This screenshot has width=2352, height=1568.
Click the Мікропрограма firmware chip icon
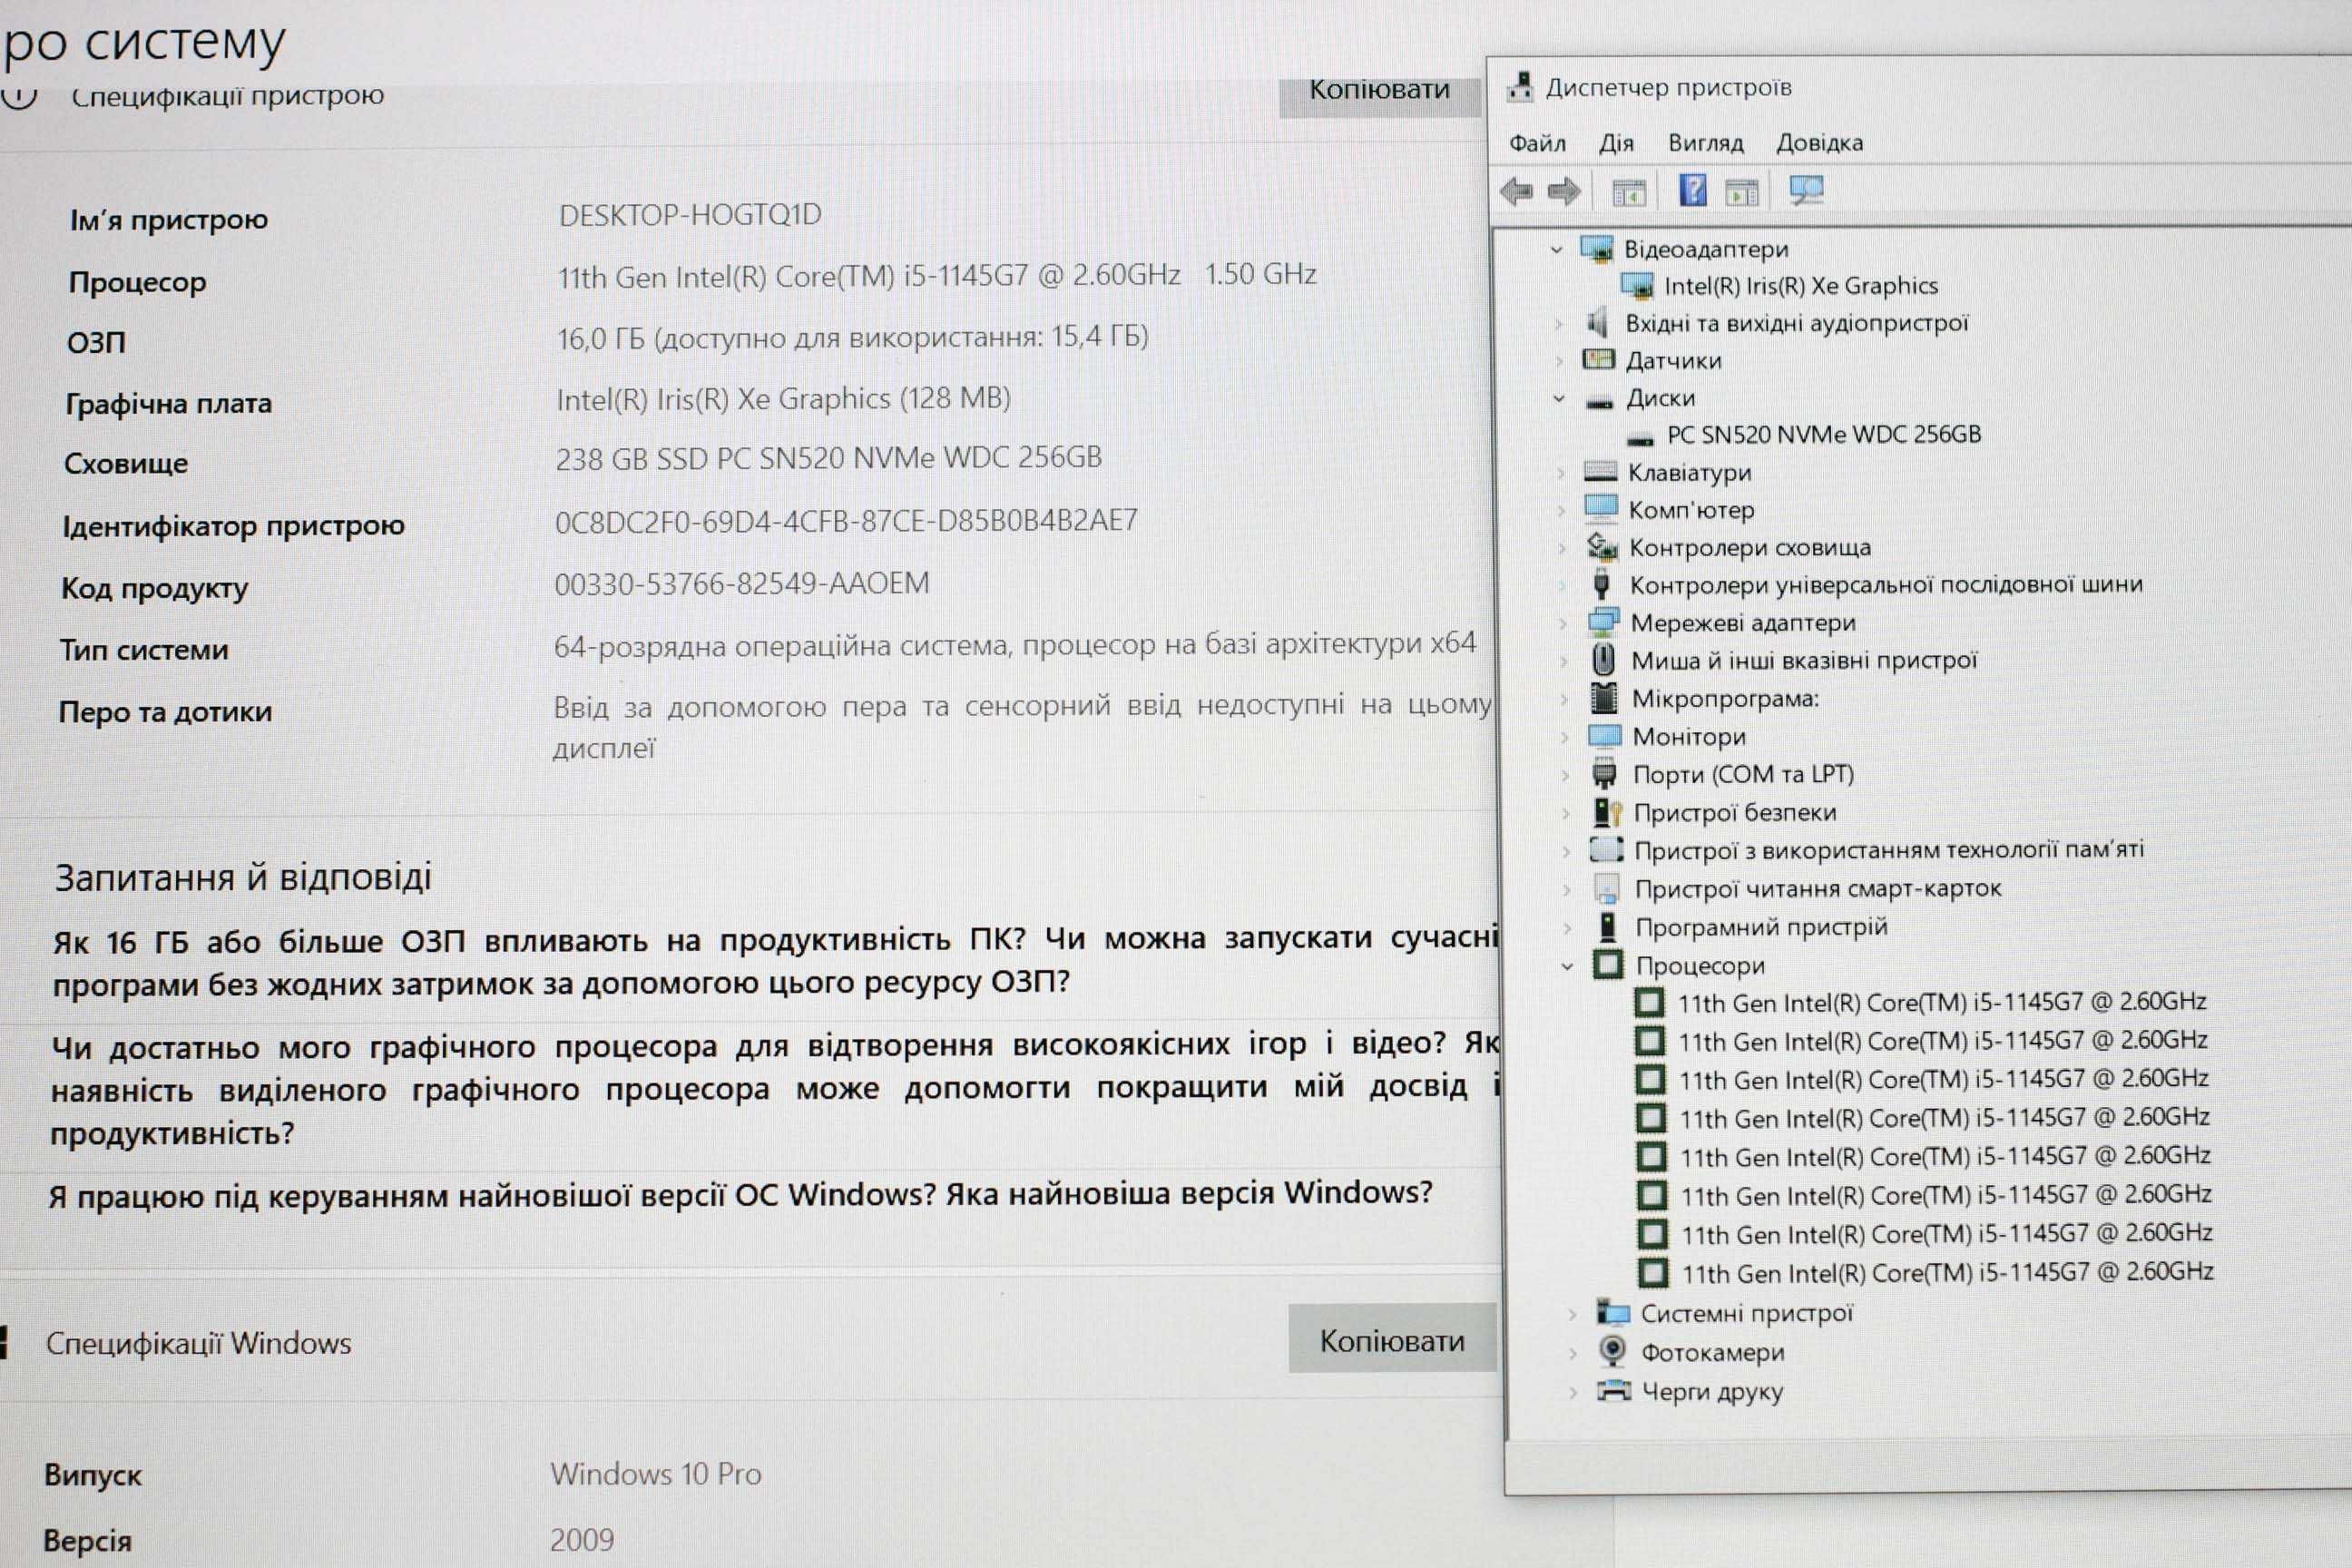(x=1604, y=697)
